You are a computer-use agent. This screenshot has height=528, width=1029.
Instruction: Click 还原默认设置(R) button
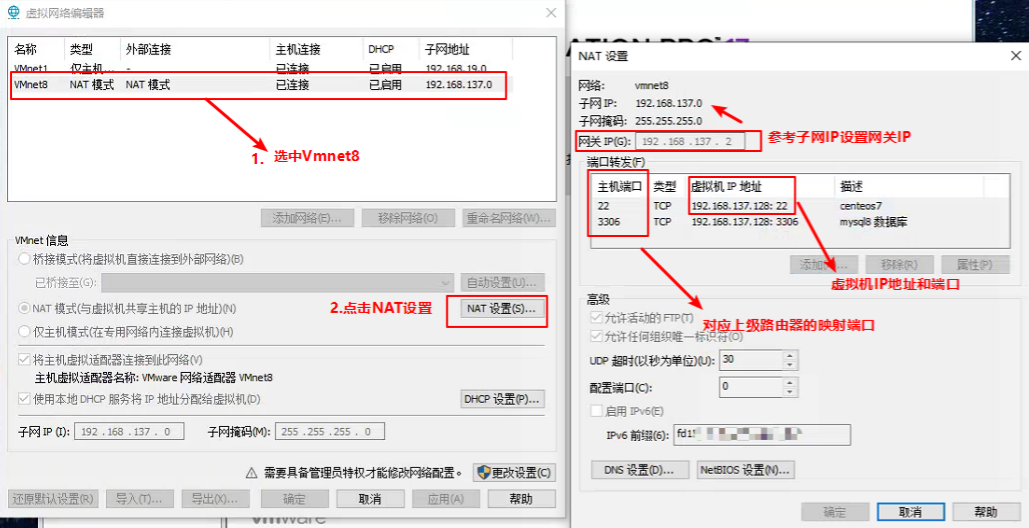(x=54, y=499)
